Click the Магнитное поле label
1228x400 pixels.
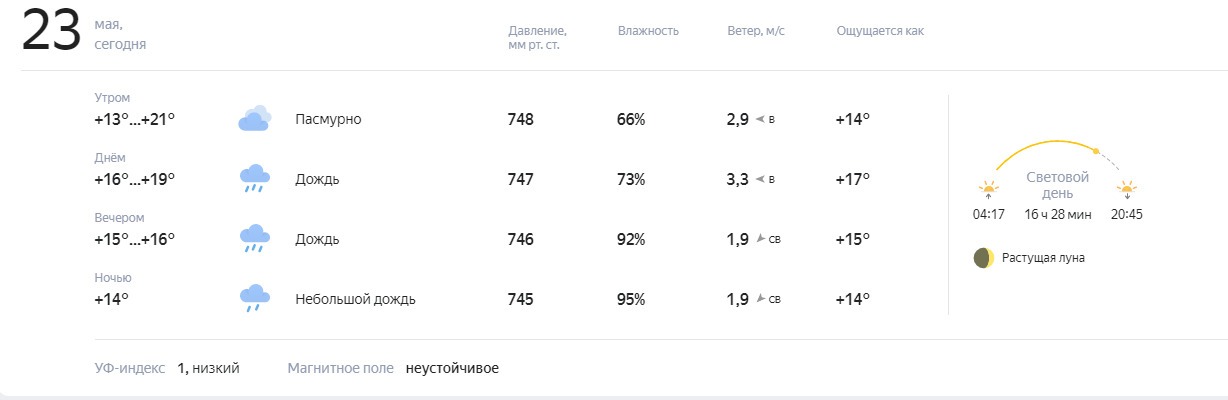341,368
